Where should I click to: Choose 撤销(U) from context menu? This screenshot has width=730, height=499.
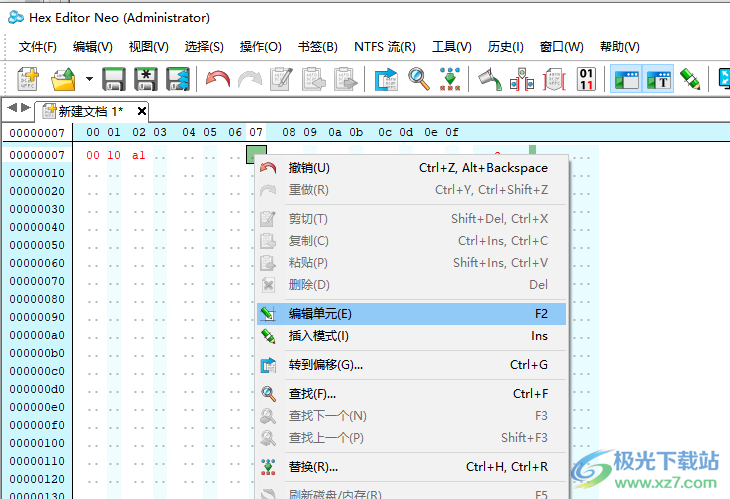point(412,168)
